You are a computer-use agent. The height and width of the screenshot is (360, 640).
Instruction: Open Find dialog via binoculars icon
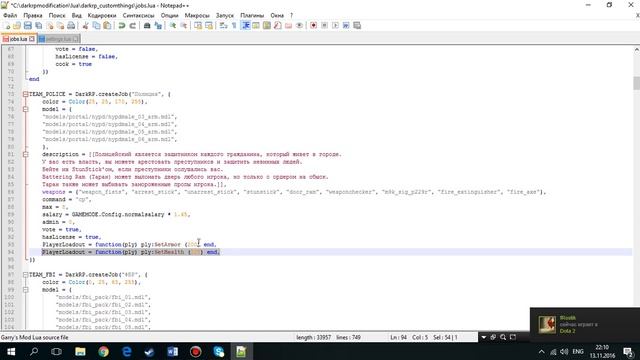click(x=147, y=26)
